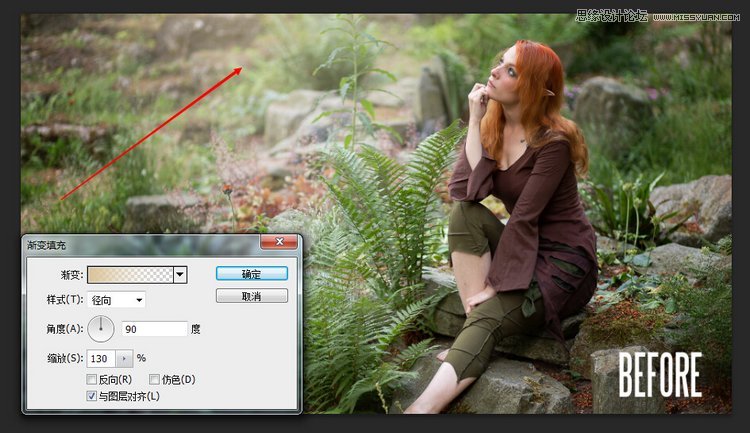
Task: Click the white BEFORE text on photo
Action: (659, 375)
